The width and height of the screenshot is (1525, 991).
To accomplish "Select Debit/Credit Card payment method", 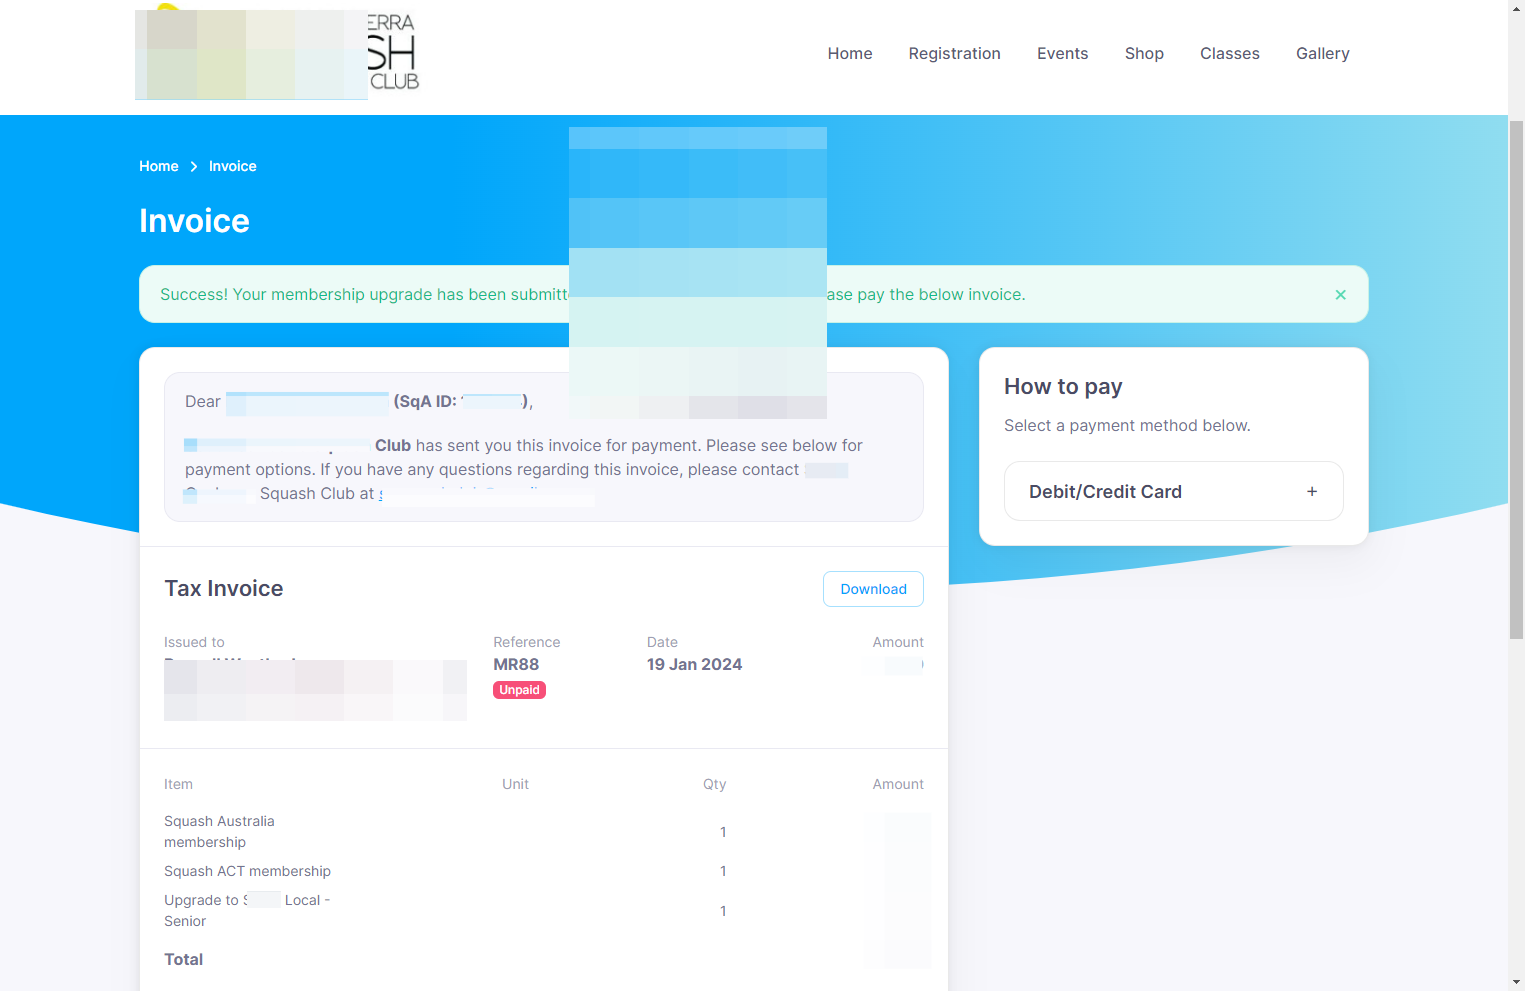I will (x=1173, y=491).
